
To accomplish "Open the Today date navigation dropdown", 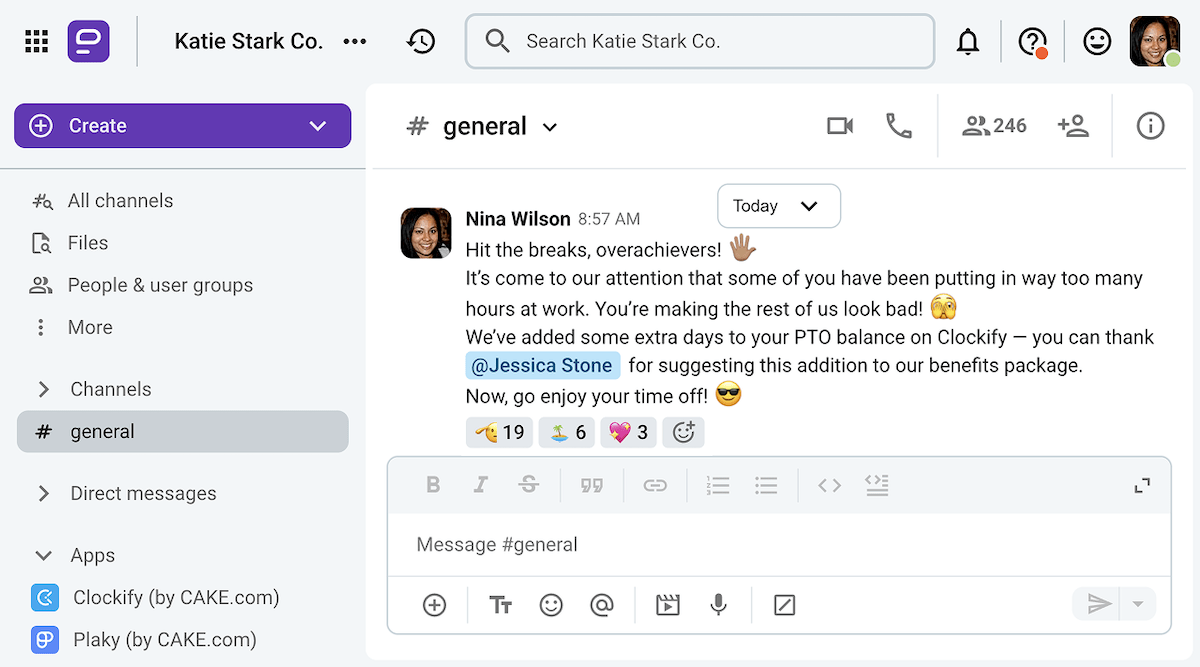I will (x=778, y=206).
